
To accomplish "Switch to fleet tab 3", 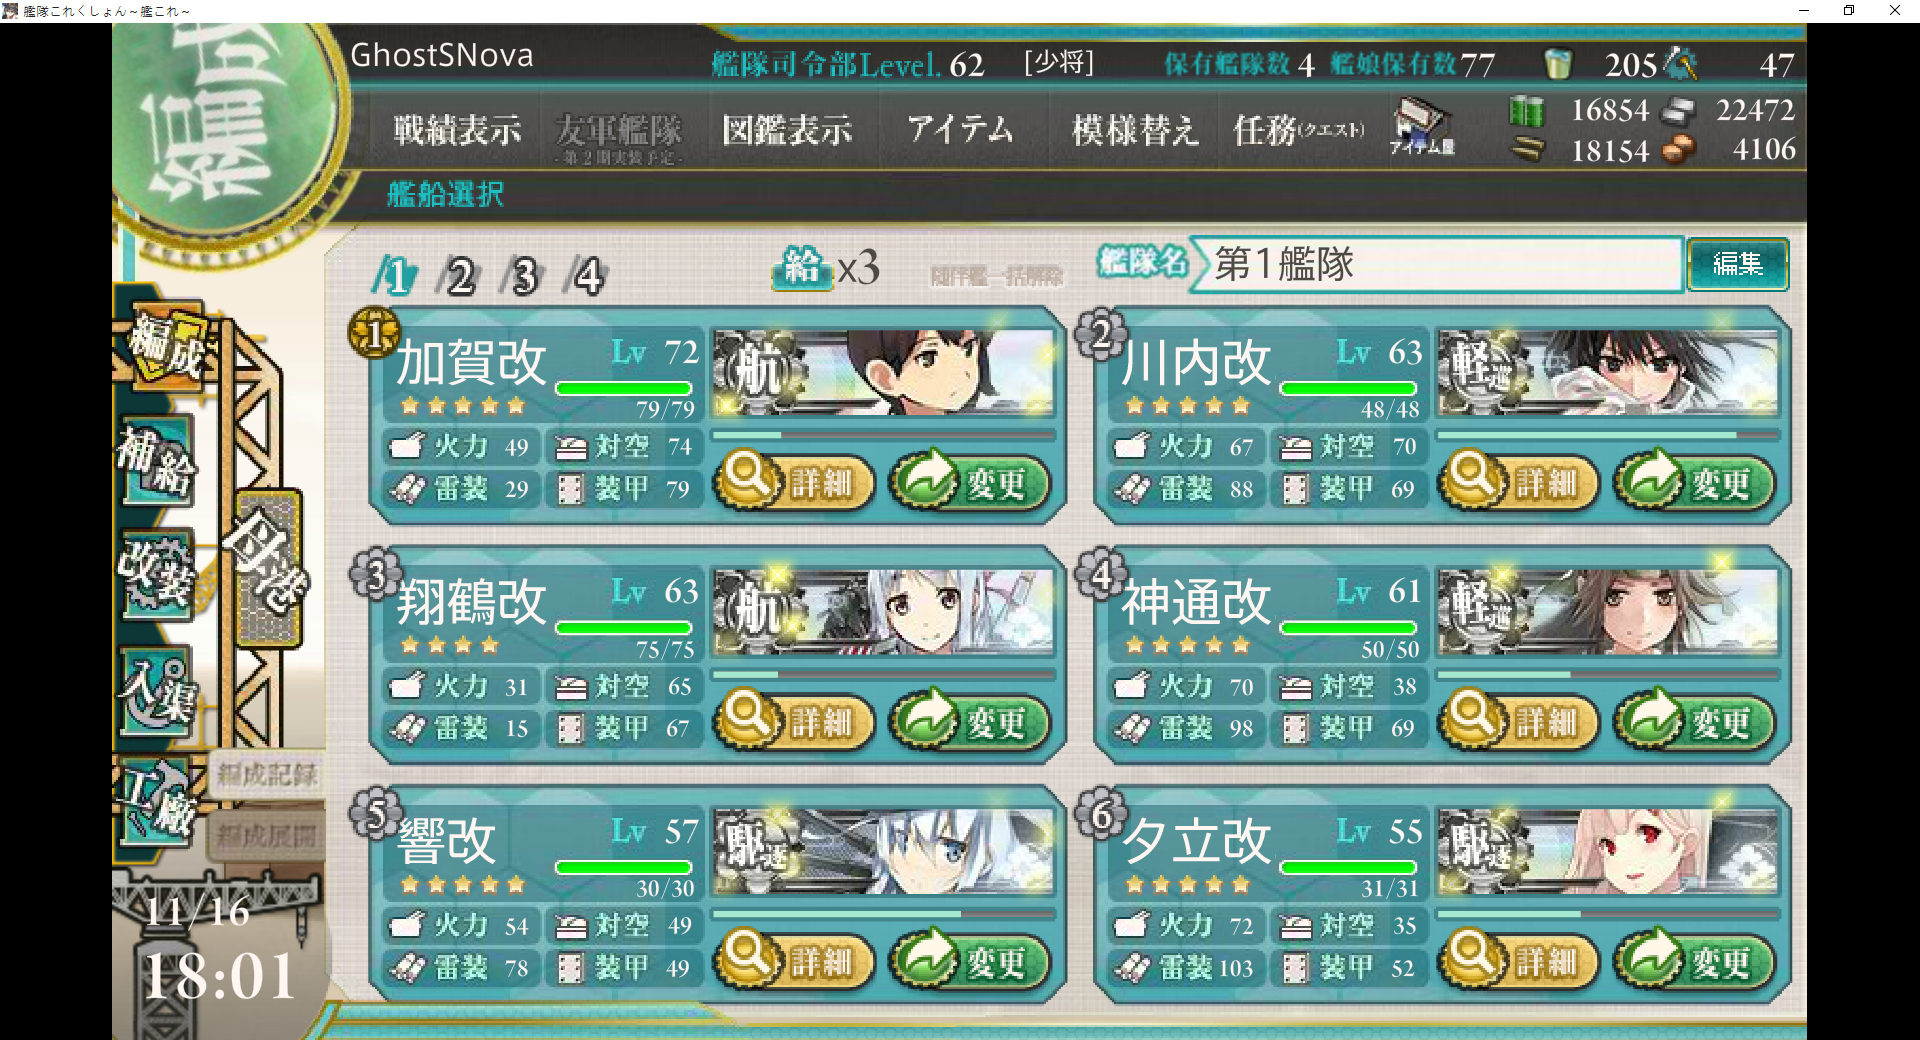I will [x=524, y=276].
